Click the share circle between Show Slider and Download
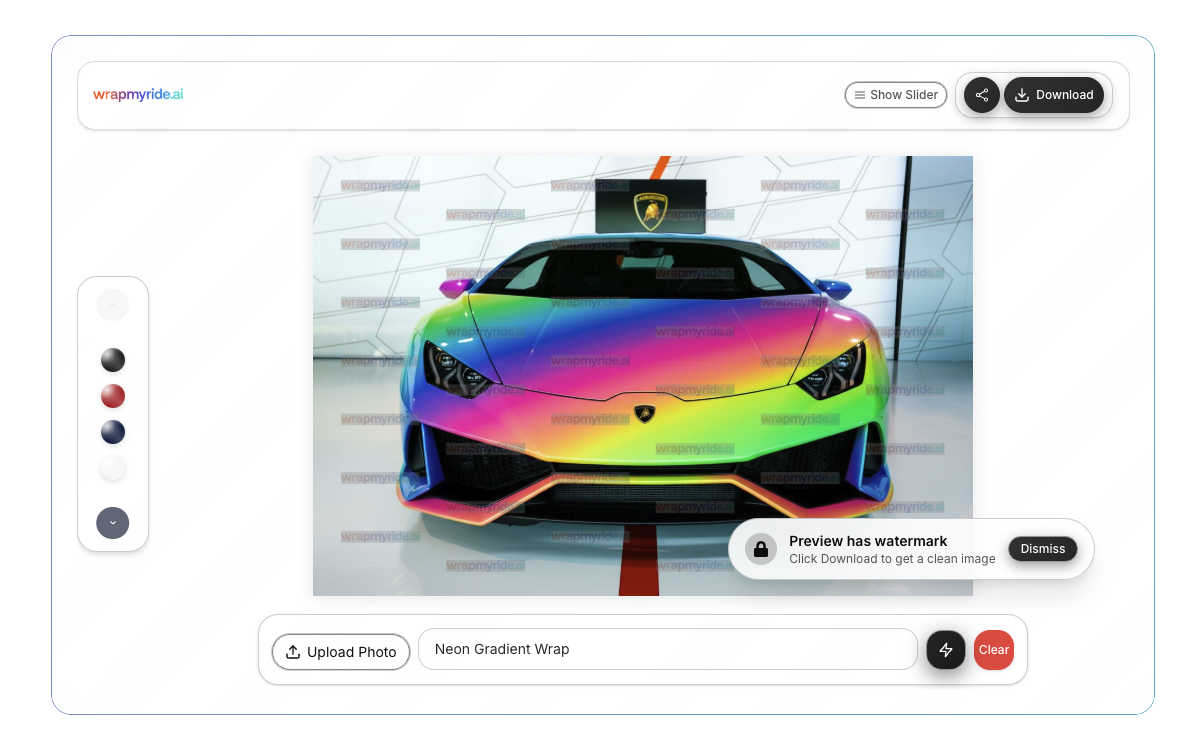This screenshot has height=742, width=1187. click(x=981, y=94)
